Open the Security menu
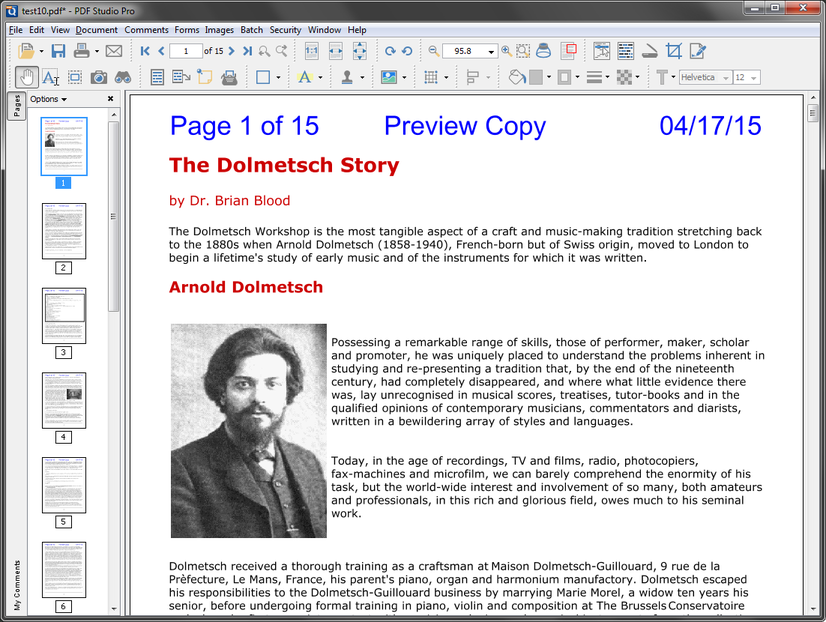826x622 pixels. coord(285,30)
